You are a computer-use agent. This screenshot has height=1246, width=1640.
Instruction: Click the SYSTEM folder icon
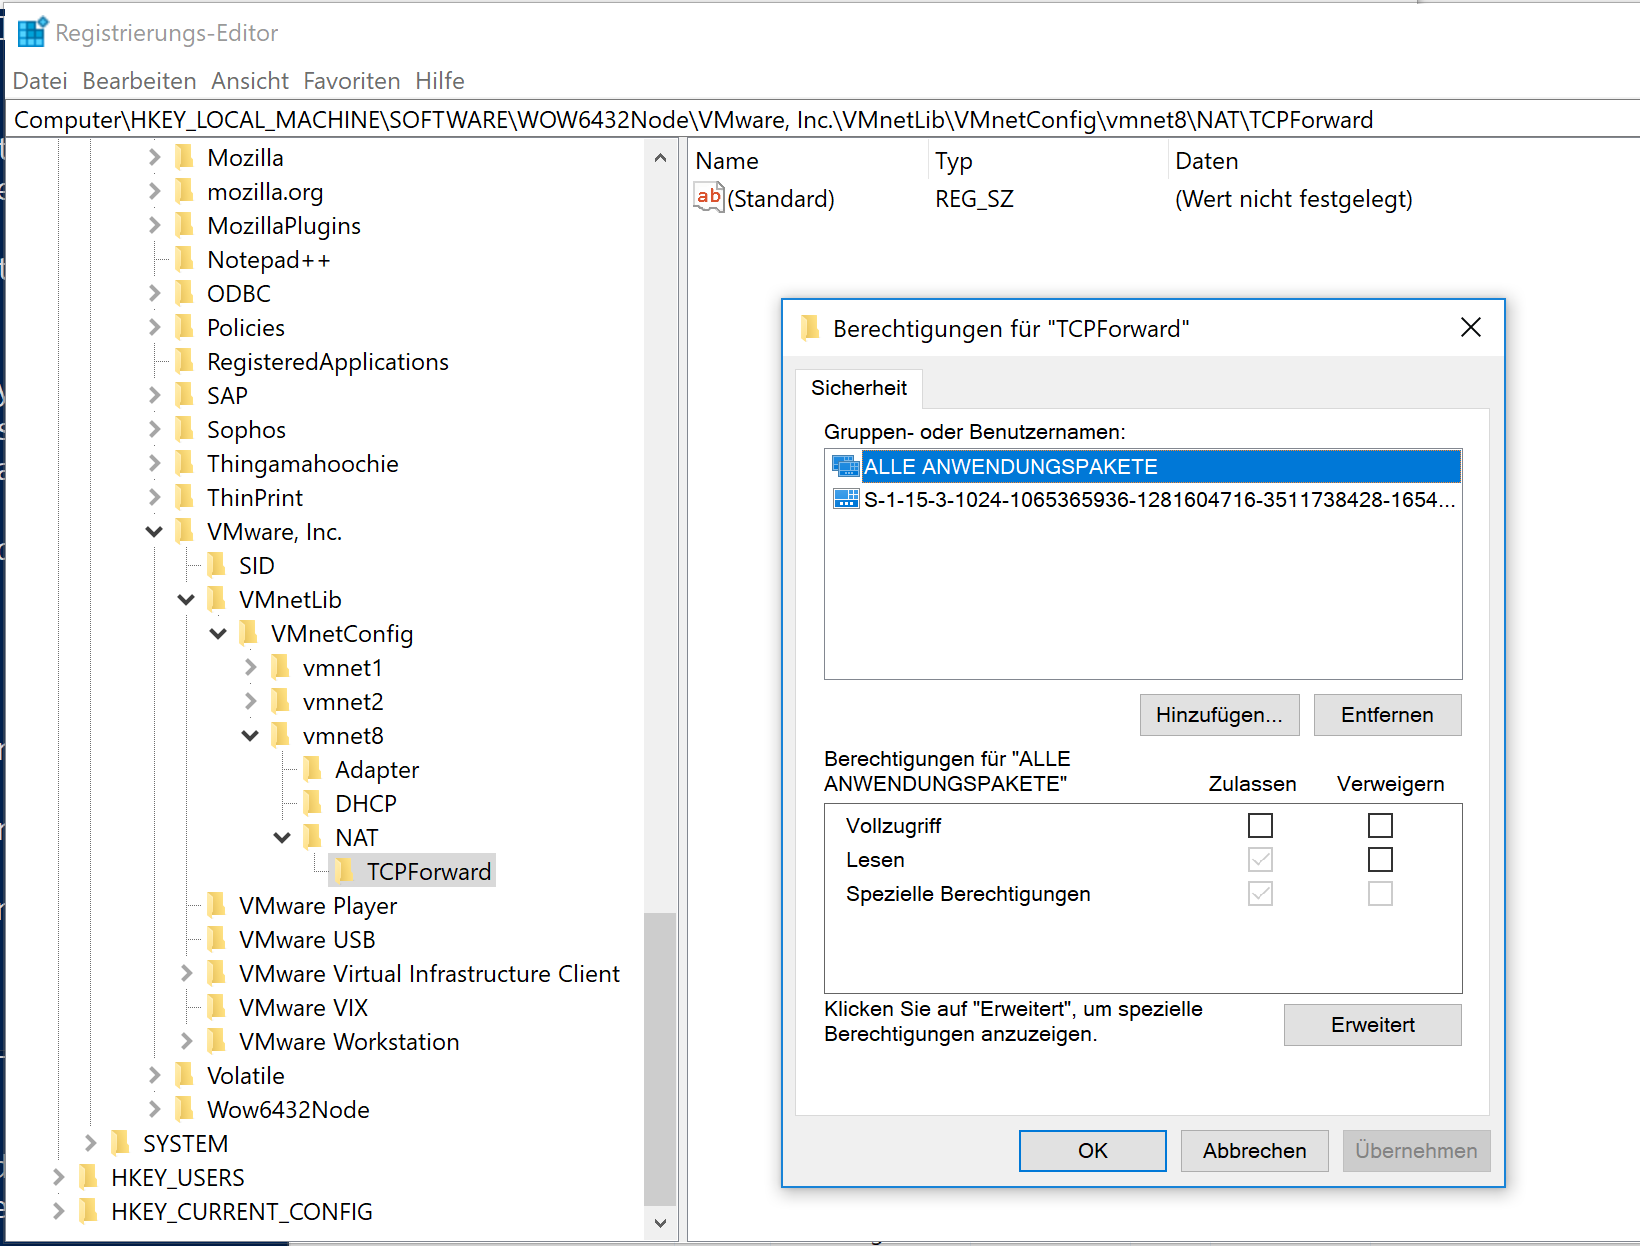(120, 1144)
